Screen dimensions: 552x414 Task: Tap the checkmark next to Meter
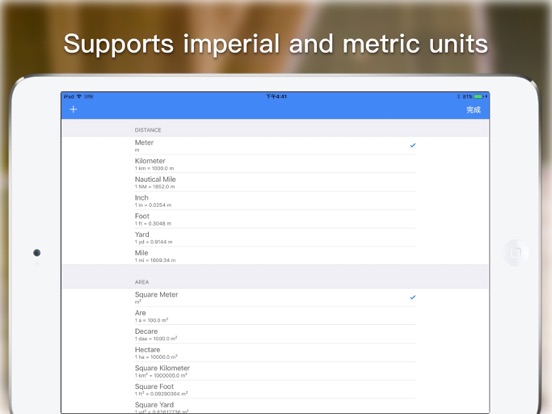pyautogui.click(x=413, y=145)
